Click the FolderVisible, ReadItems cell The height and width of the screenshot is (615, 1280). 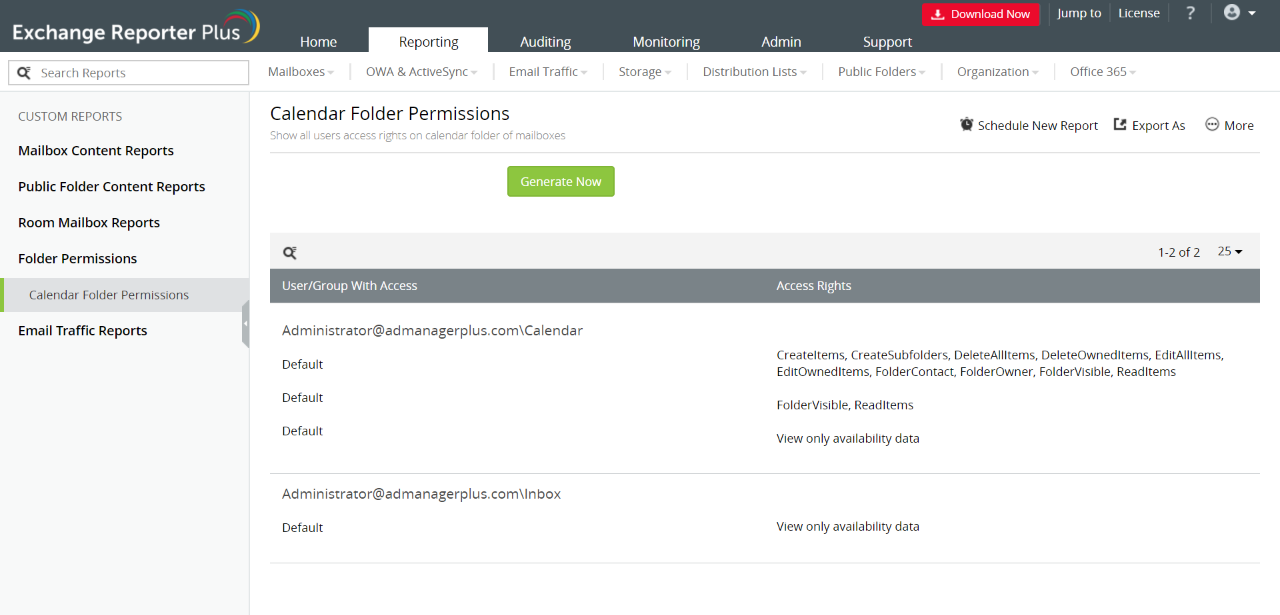click(845, 405)
